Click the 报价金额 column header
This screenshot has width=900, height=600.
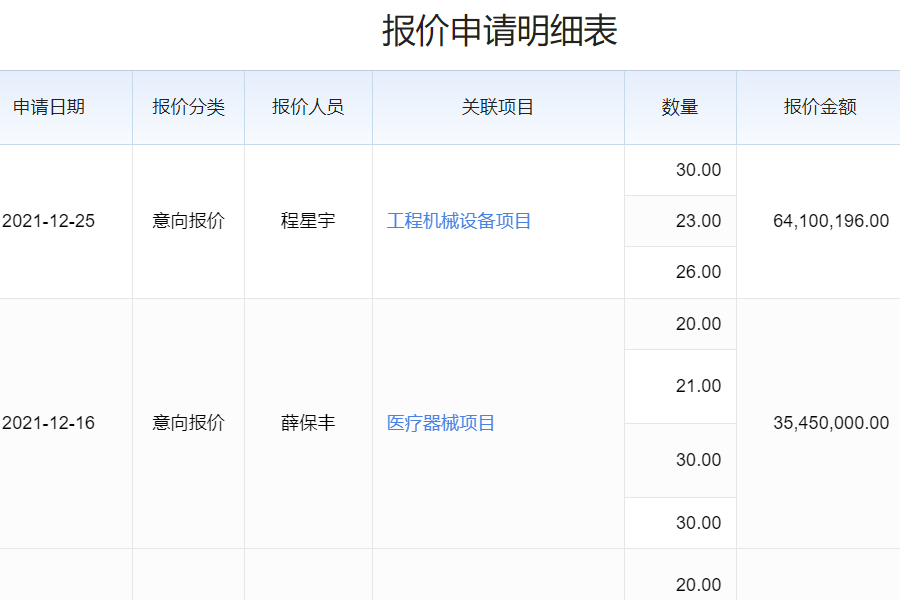click(820, 107)
